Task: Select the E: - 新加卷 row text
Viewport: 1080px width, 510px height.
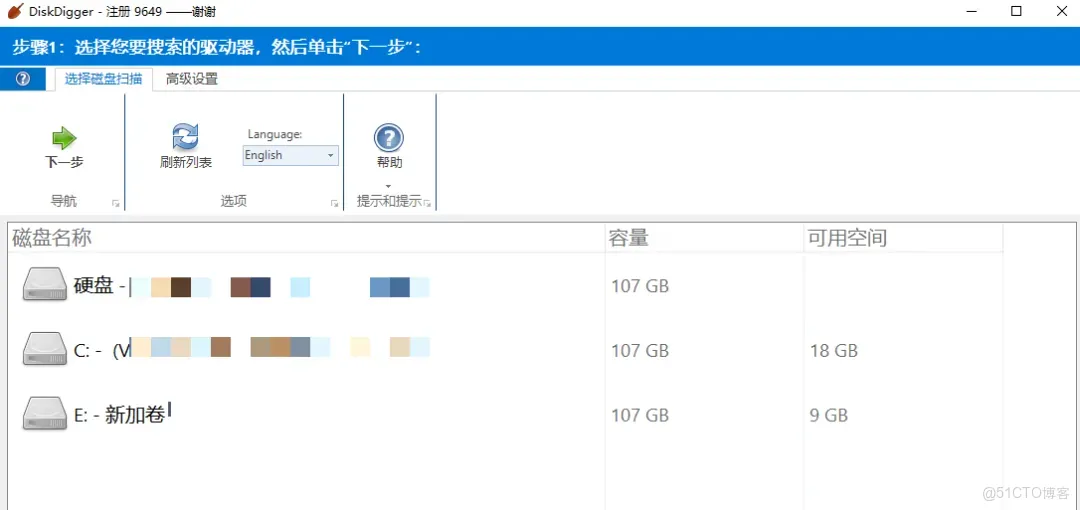Action: [x=119, y=415]
